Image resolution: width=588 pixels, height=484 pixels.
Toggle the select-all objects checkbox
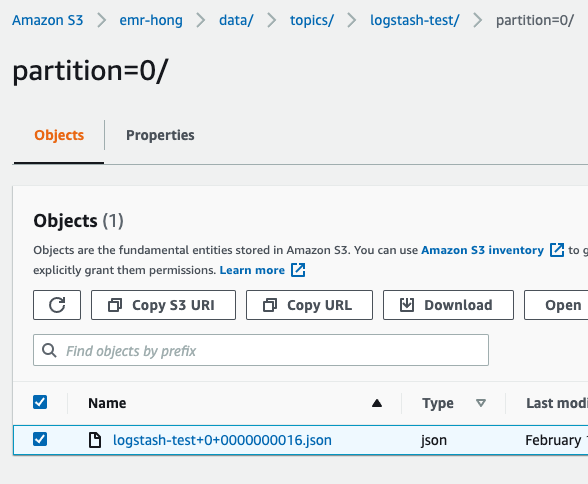click(40, 402)
